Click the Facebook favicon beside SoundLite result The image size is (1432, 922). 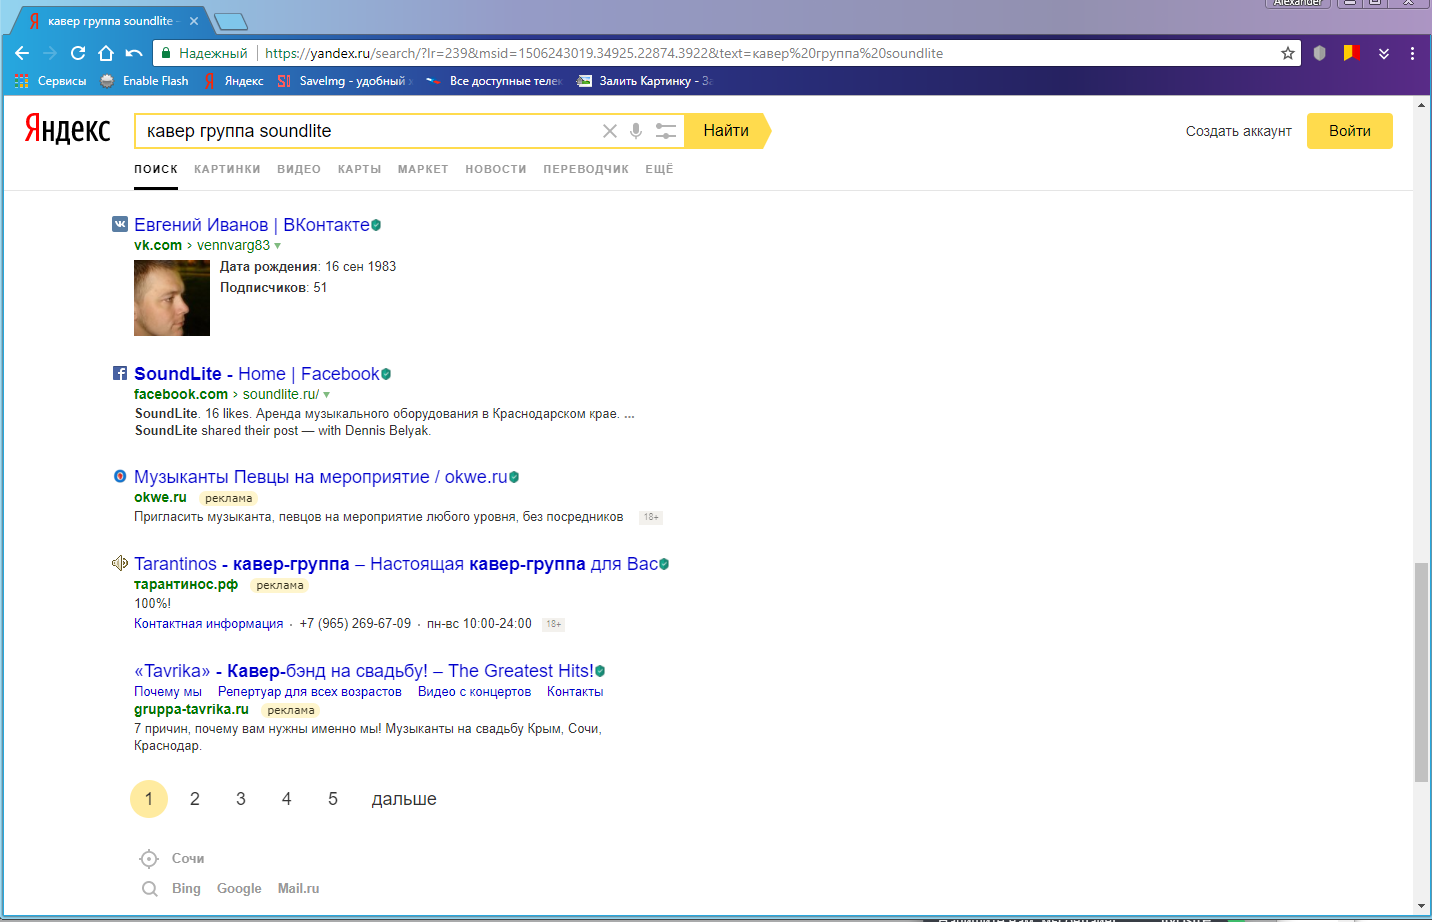coord(120,373)
